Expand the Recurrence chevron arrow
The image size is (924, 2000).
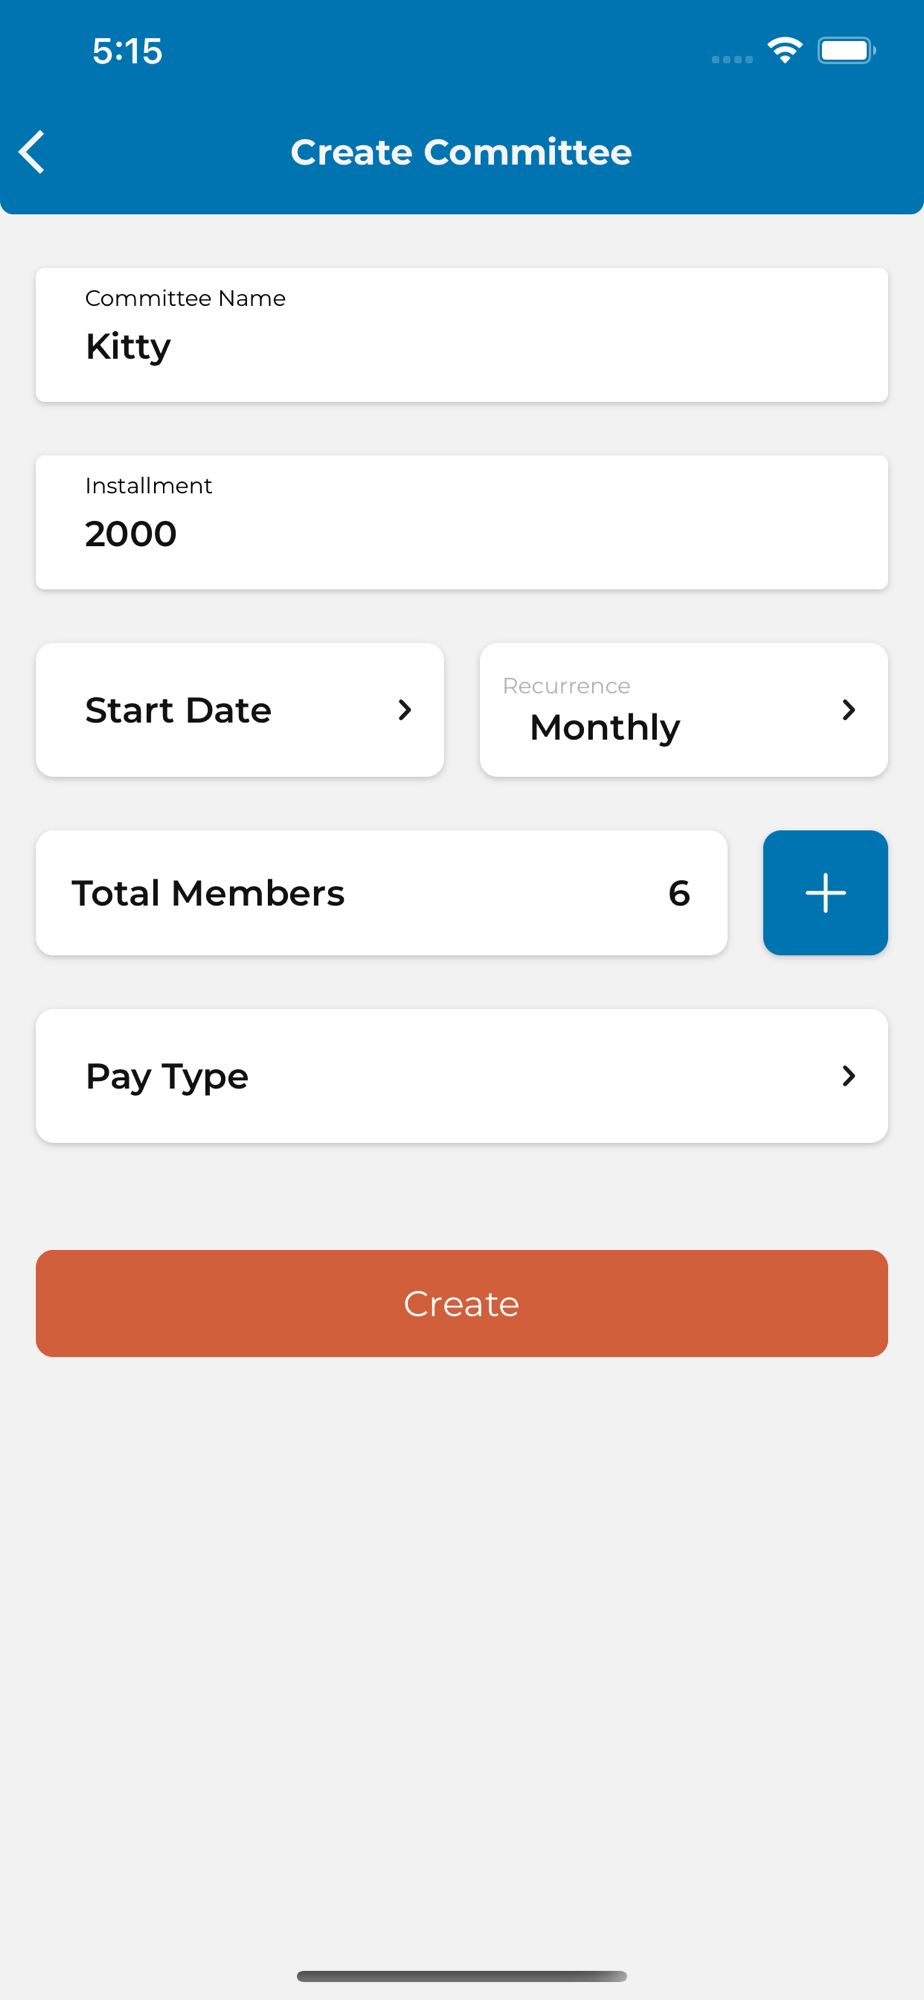click(x=848, y=710)
